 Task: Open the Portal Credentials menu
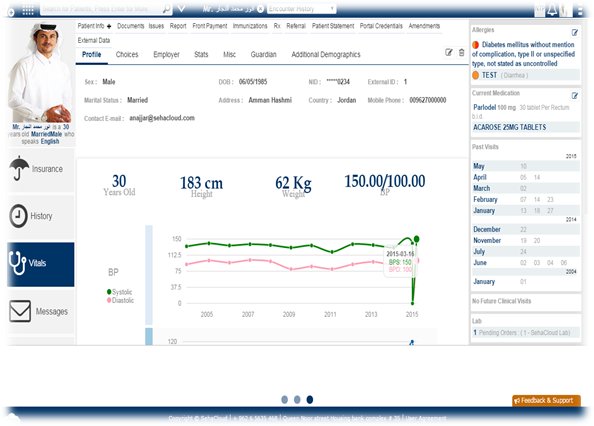[x=381, y=26]
